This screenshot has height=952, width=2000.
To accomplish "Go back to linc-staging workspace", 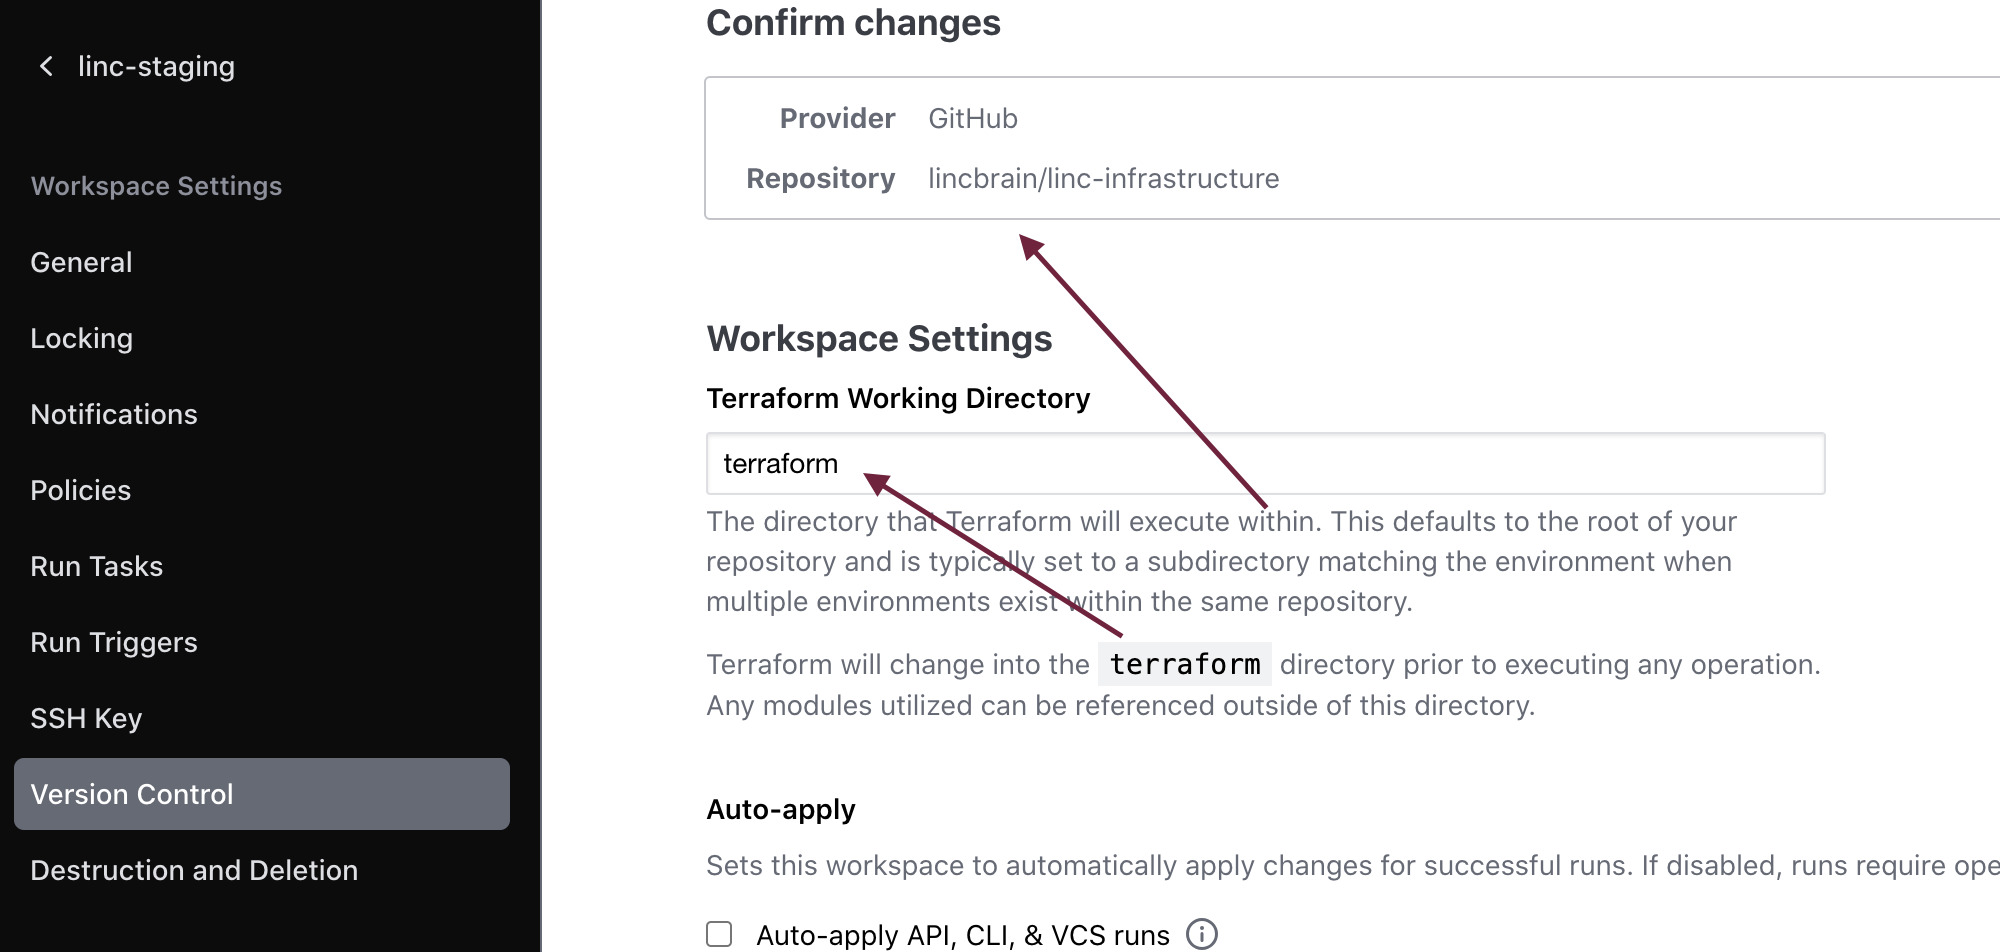I will [156, 67].
